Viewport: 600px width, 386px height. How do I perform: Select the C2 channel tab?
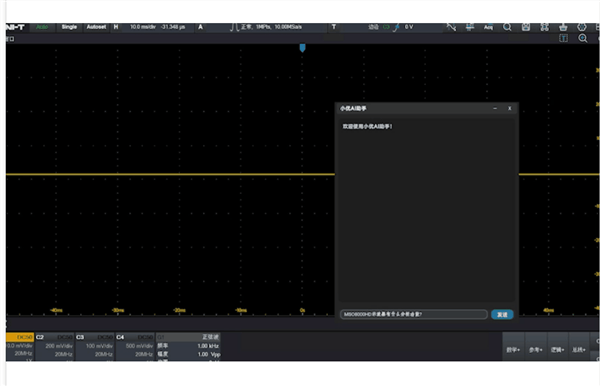(54, 337)
